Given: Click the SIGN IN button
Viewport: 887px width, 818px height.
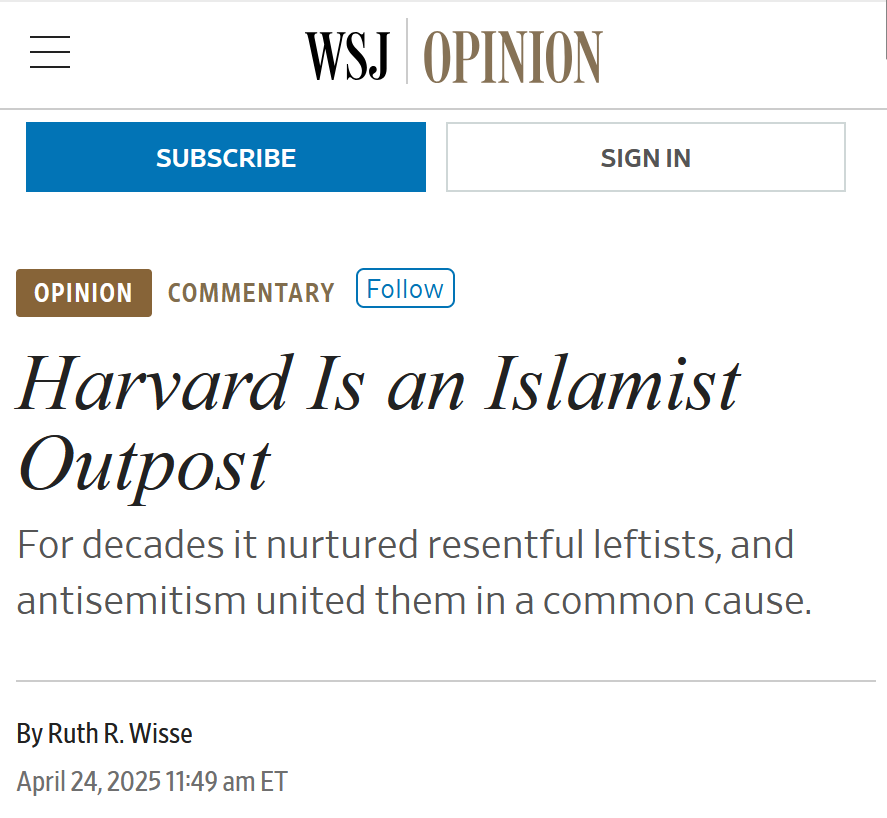Looking at the screenshot, I should pos(645,157).
